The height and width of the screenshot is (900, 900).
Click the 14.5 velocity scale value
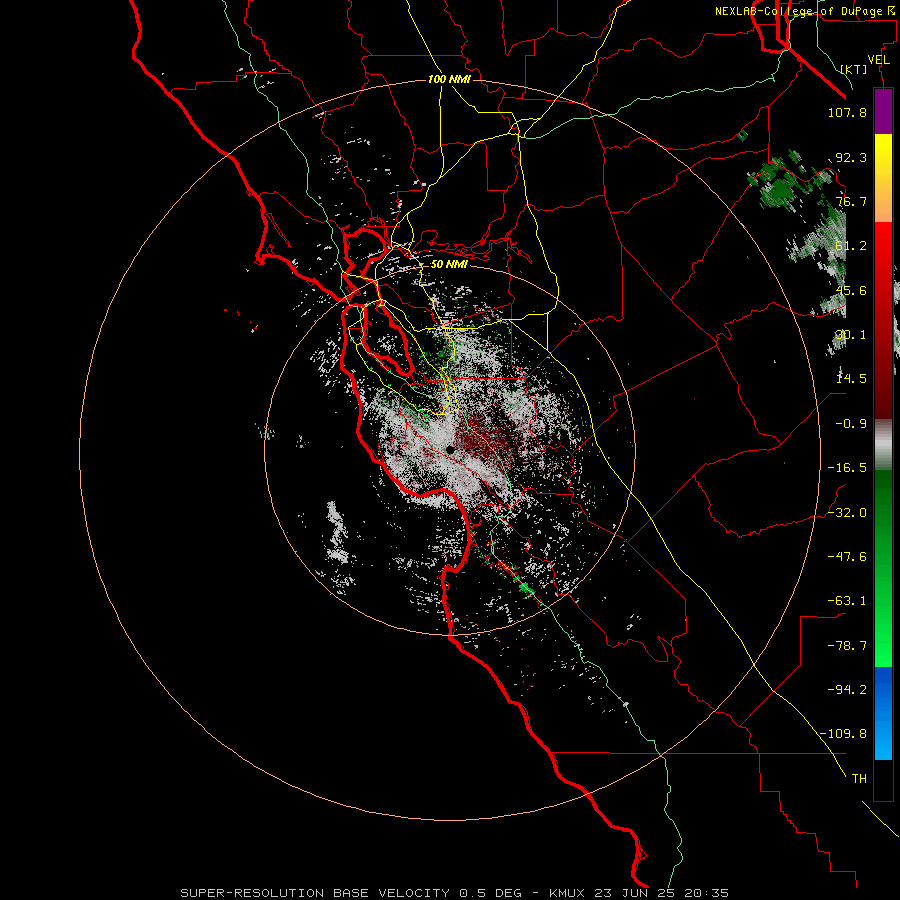(851, 379)
